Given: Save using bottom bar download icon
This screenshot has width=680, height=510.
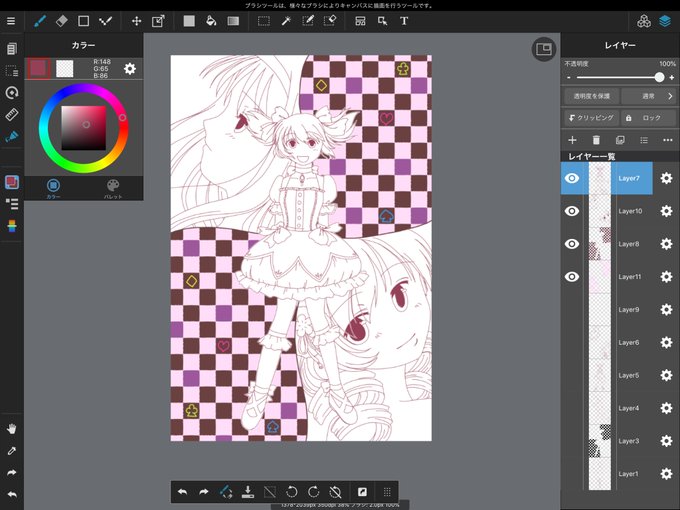Looking at the screenshot, I should click(248, 492).
